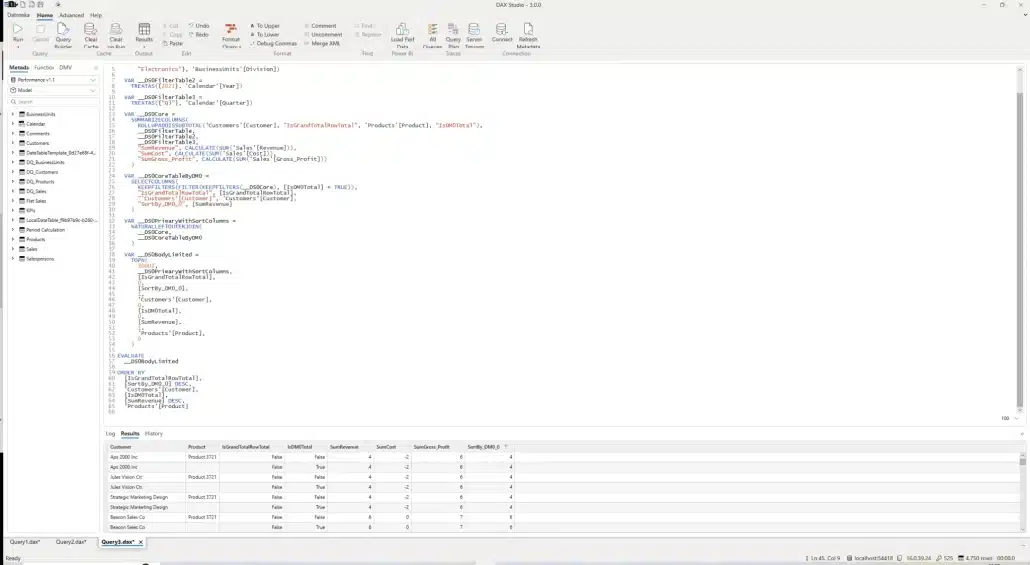Click the metadata Search field
Viewport: 1030px width, 565px height.
click(x=52, y=102)
